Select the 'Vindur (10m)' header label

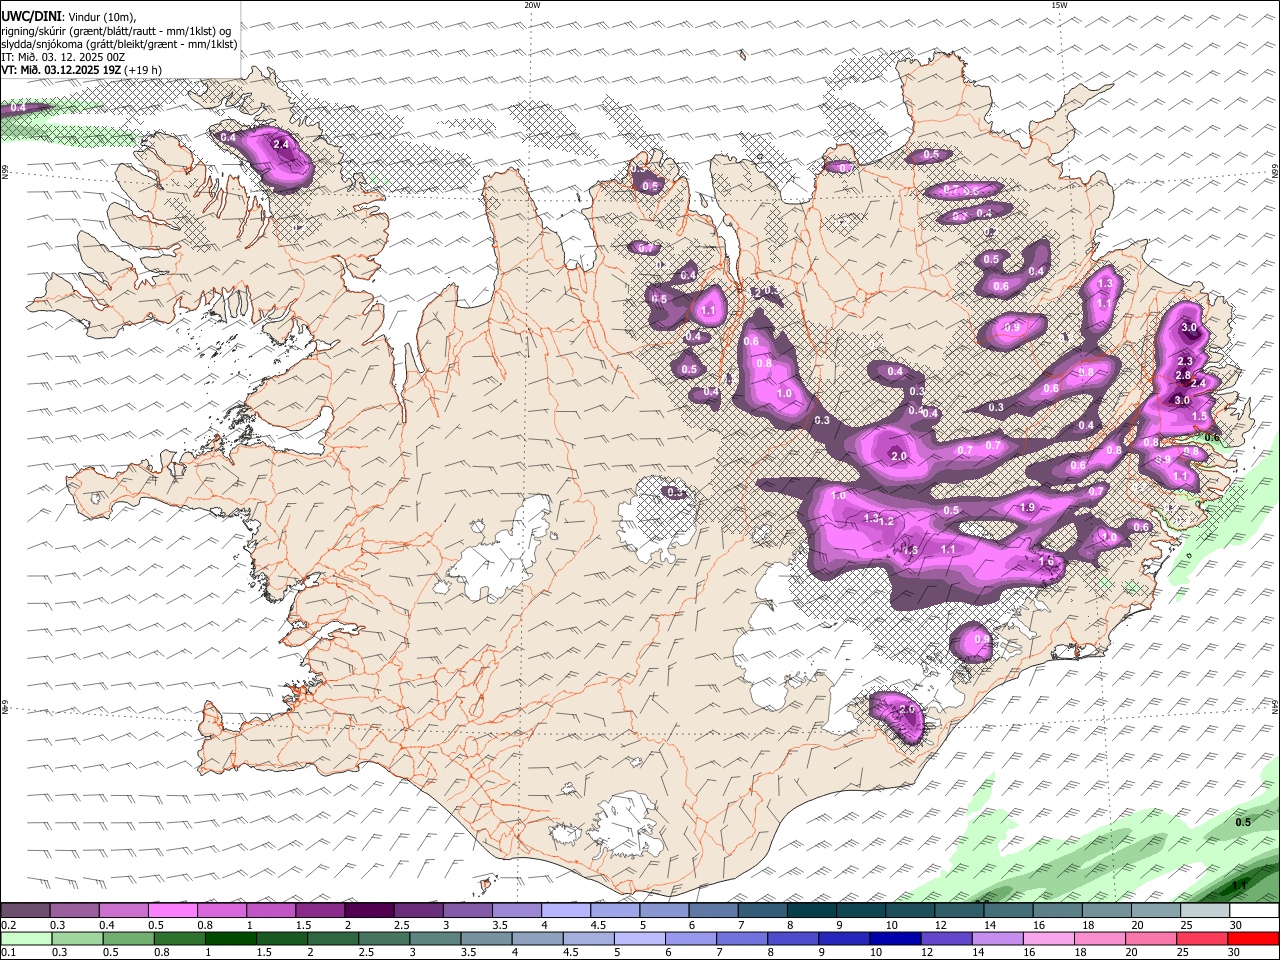101,17
